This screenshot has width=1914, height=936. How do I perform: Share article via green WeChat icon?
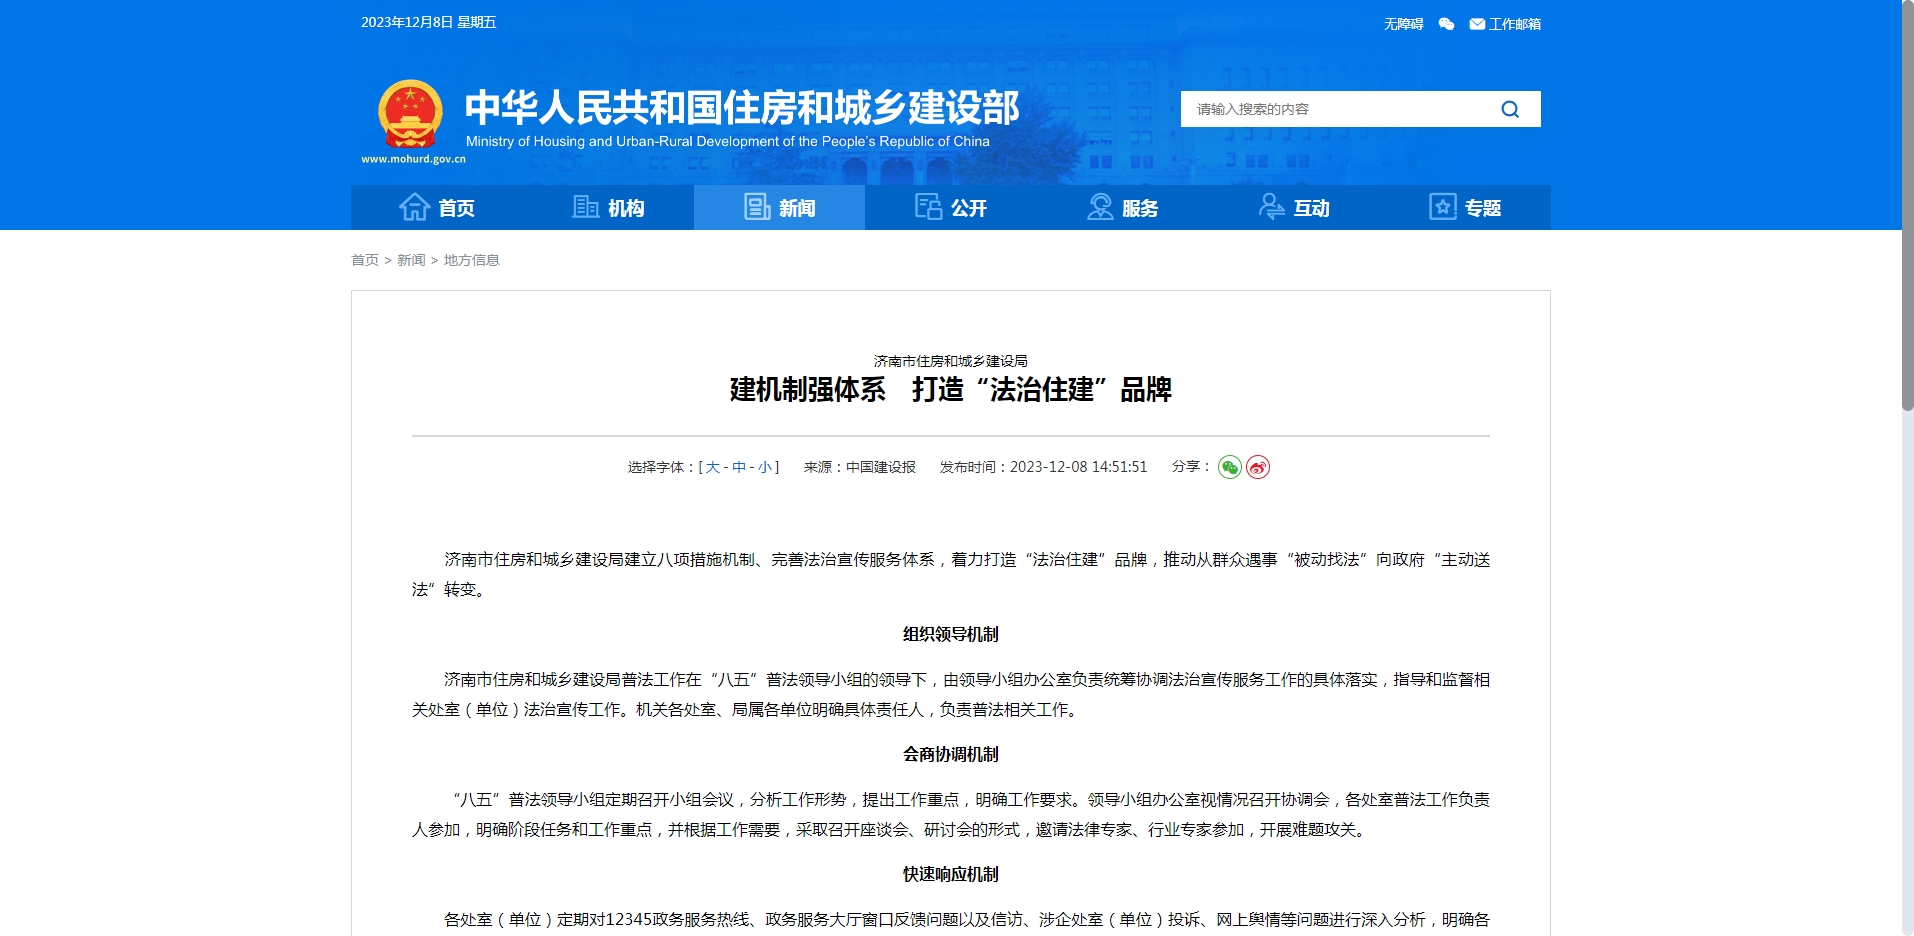coord(1230,467)
